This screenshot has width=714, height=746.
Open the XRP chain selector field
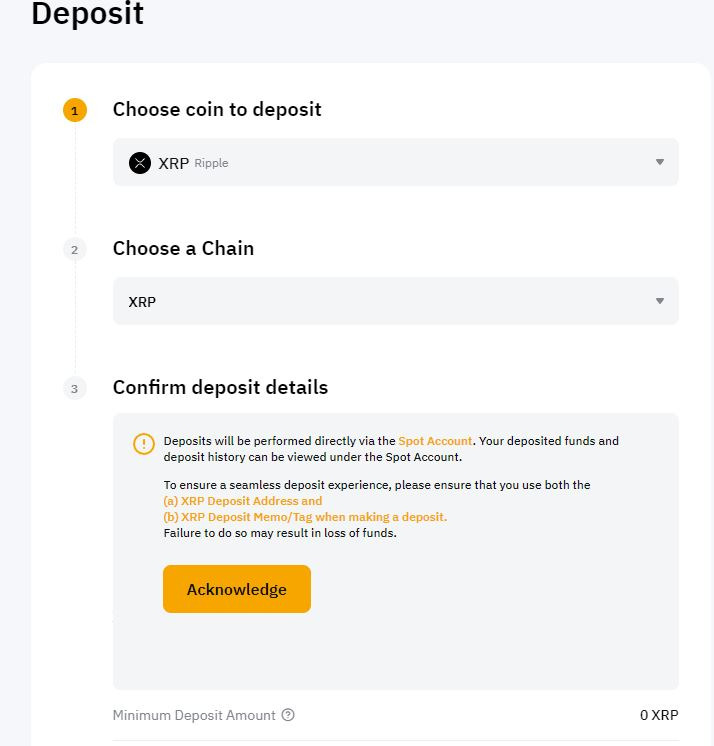tap(396, 301)
